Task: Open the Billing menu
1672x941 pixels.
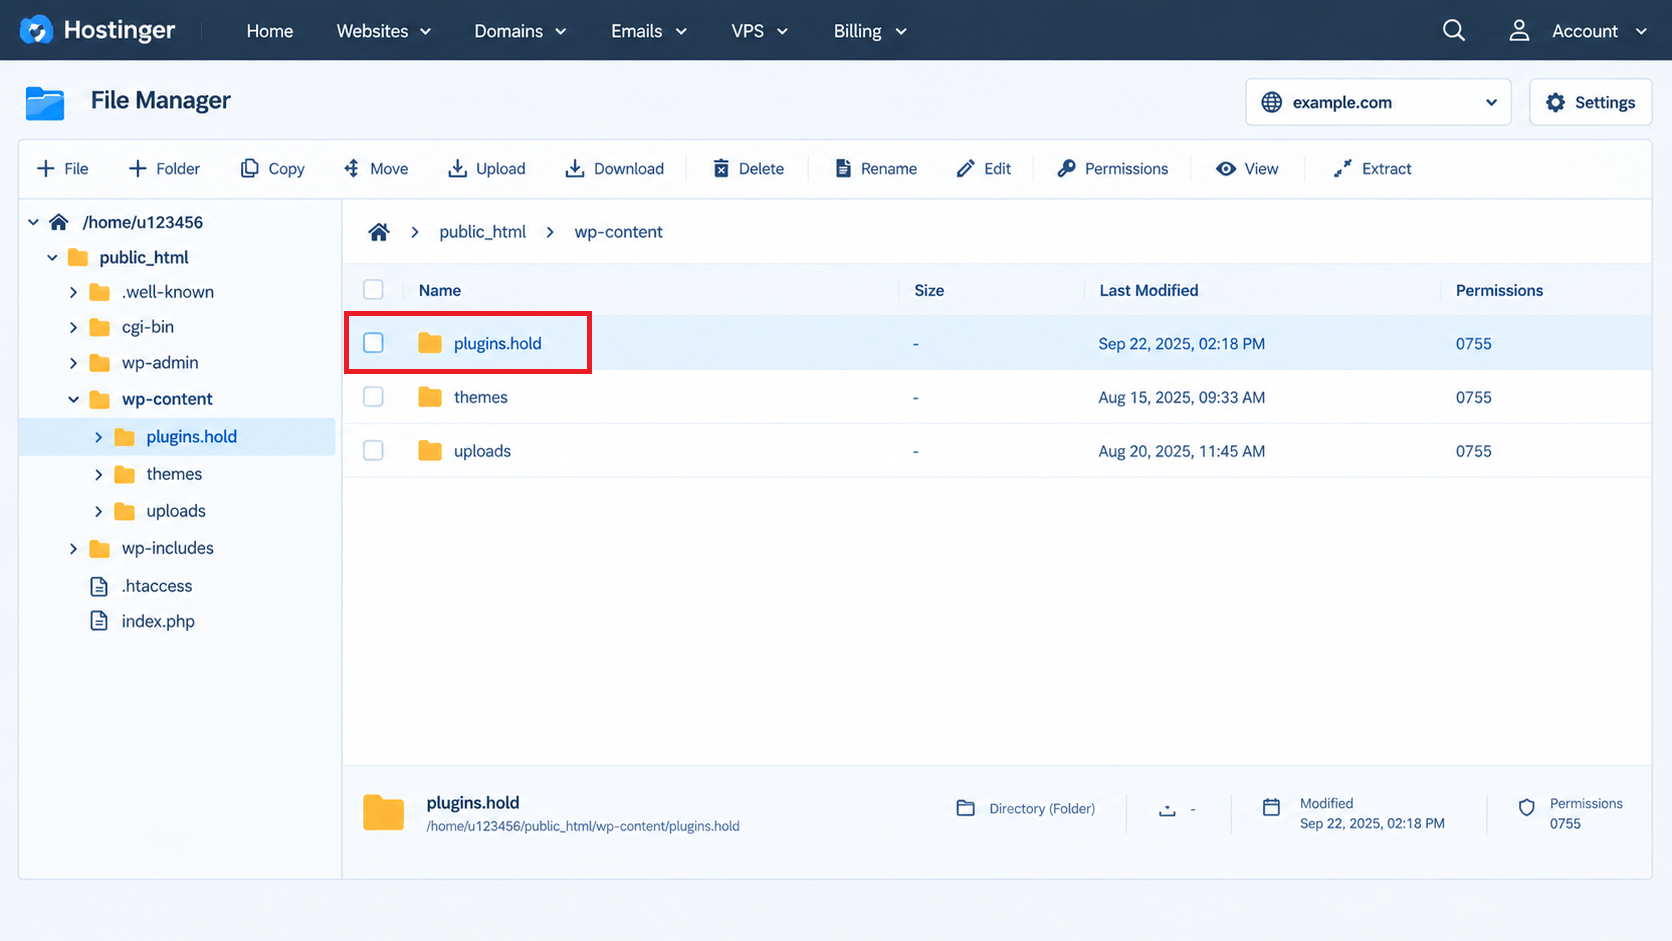Action: 870,31
